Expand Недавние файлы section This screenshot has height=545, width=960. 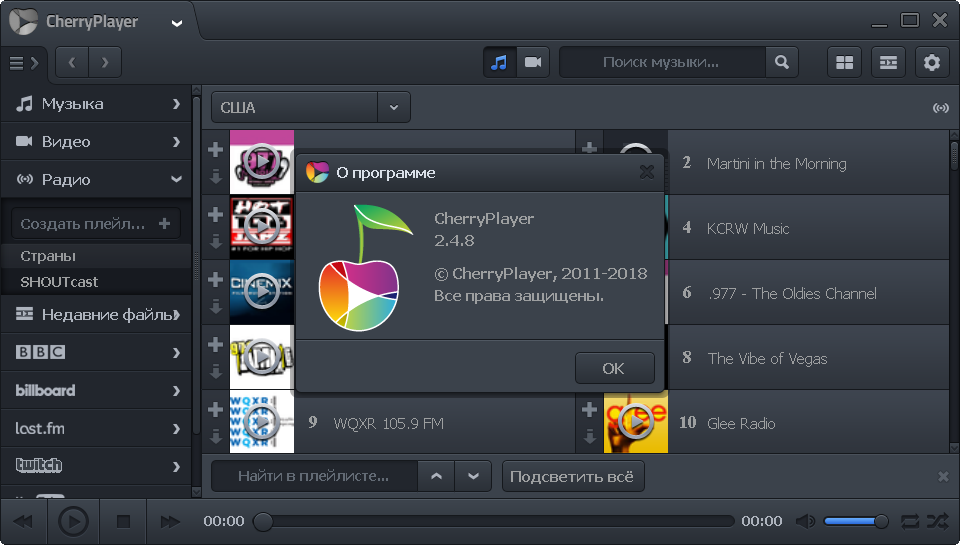click(x=97, y=315)
